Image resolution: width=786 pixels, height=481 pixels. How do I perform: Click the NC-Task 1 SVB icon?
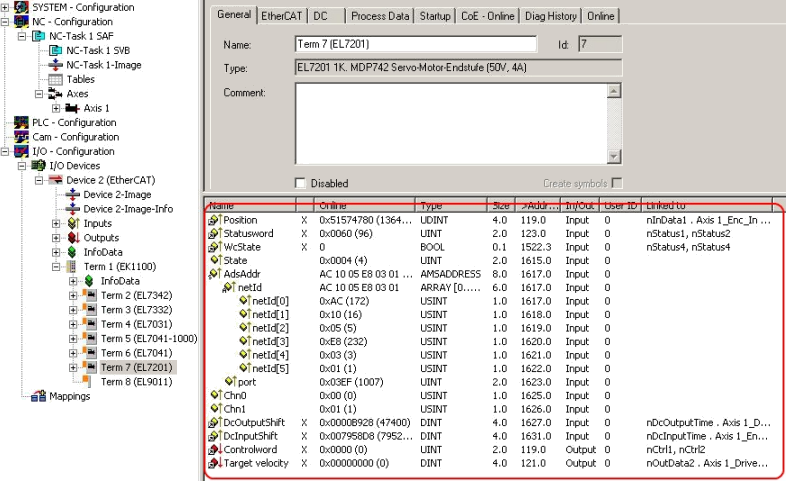56,51
